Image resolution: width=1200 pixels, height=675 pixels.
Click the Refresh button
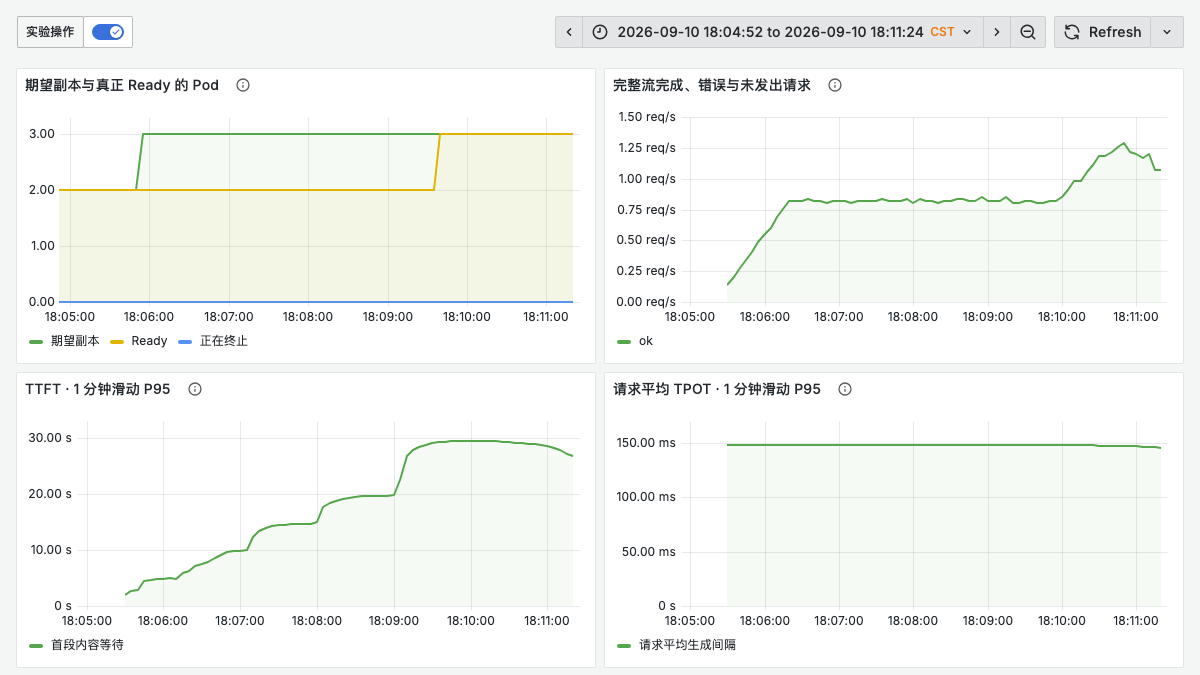(x=1102, y=32)
